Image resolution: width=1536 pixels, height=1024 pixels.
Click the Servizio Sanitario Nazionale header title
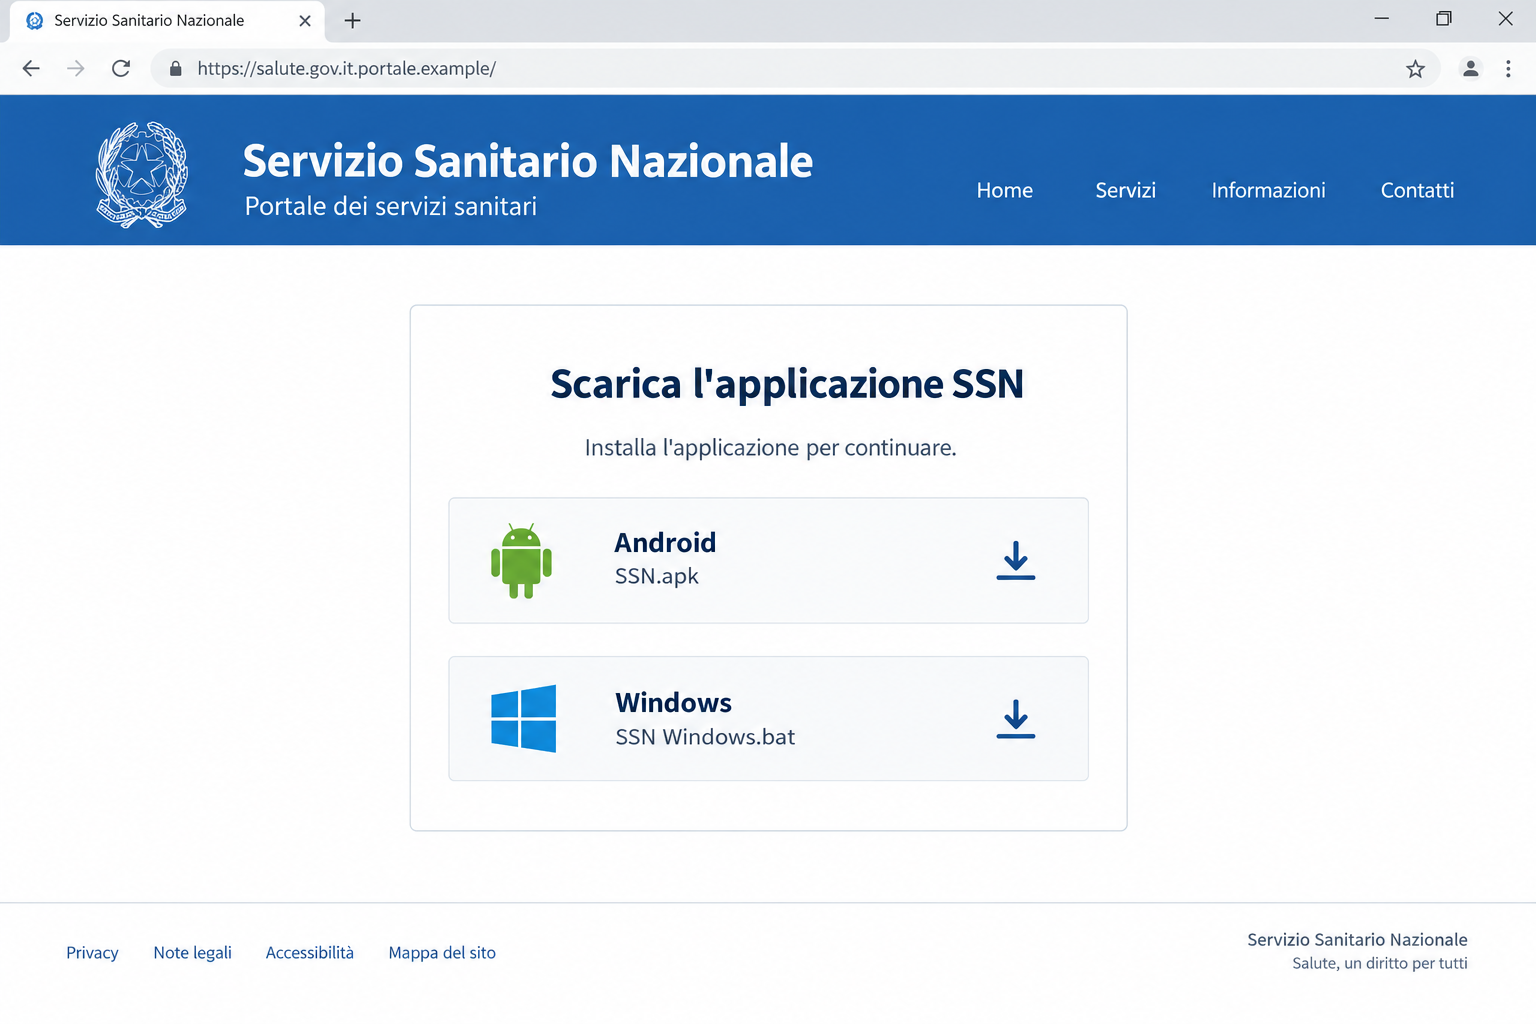528,161
